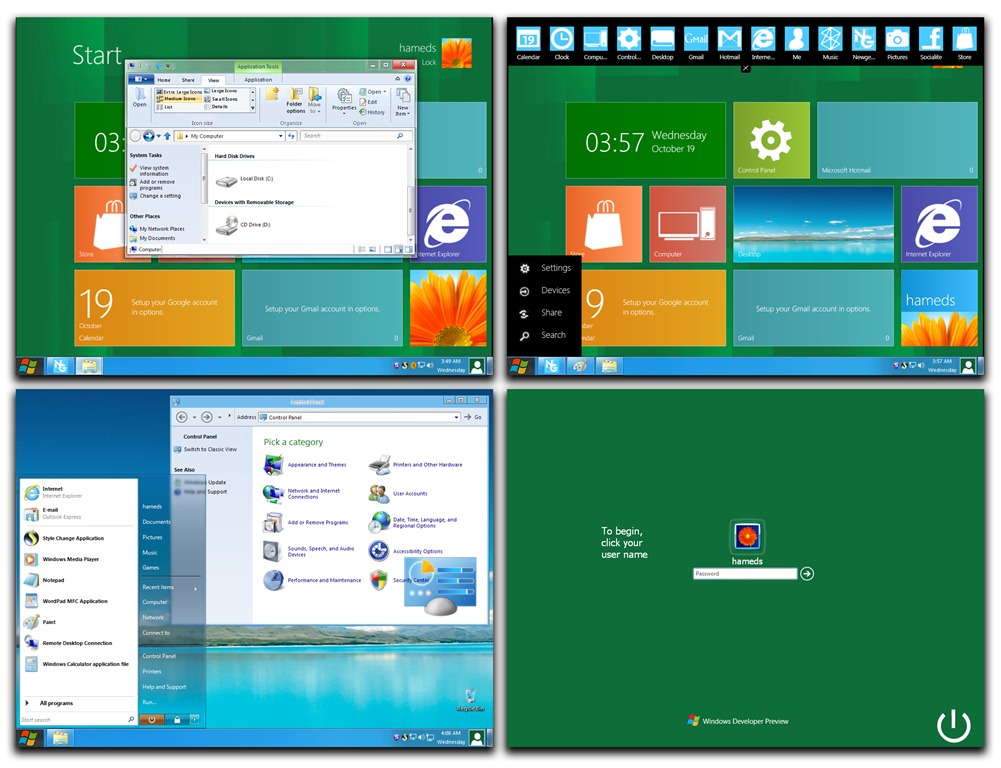Click the login arrow submit button
The height and width of the screenshot is (768, 1001).
click(807, 574)
